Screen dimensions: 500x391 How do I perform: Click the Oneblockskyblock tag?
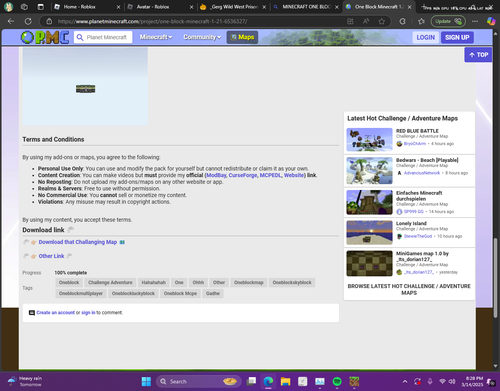[292, 283]
